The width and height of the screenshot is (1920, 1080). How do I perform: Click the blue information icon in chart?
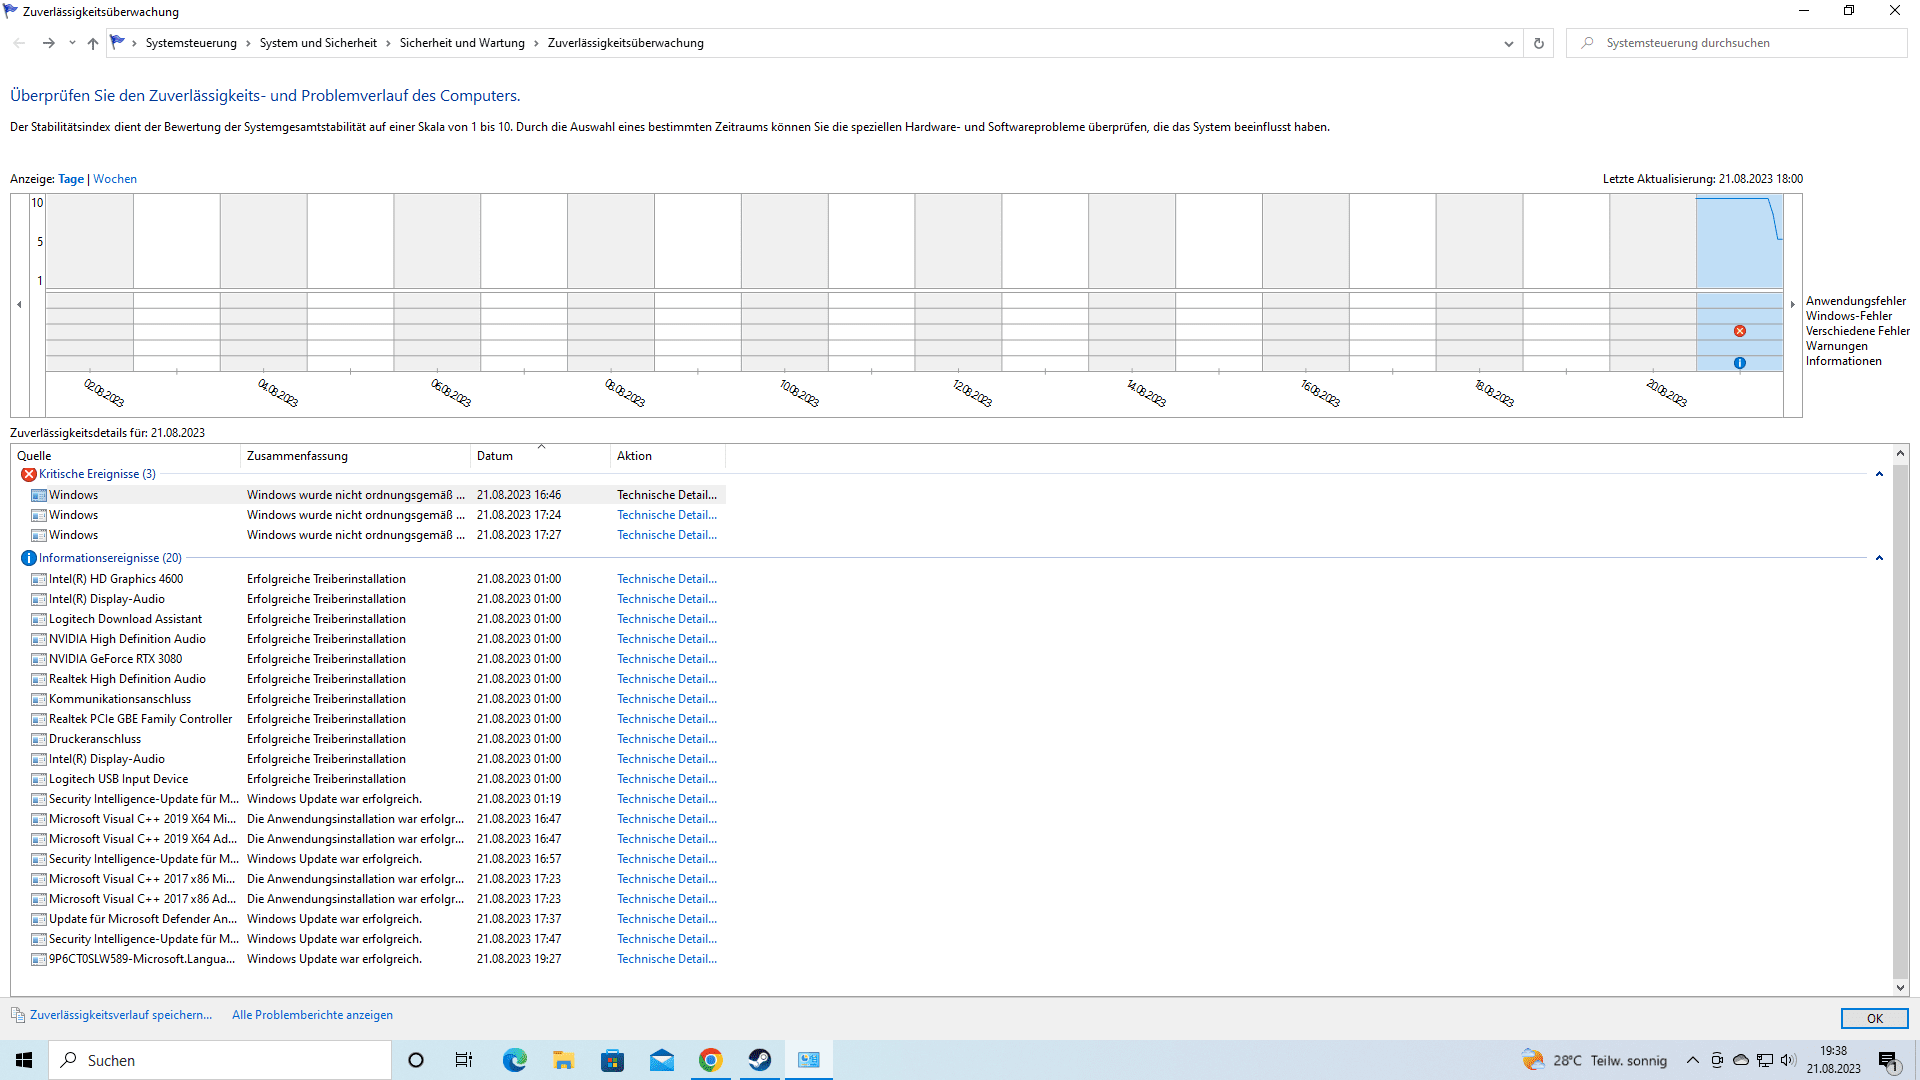[1740, 363]
